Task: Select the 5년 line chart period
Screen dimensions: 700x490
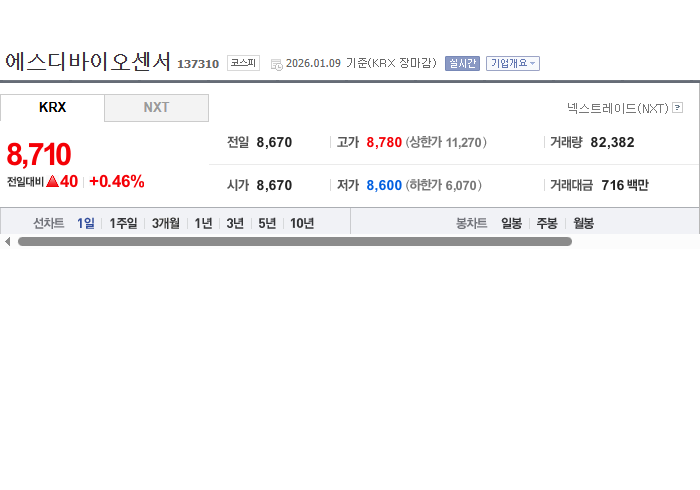Action: pos(267,223)
